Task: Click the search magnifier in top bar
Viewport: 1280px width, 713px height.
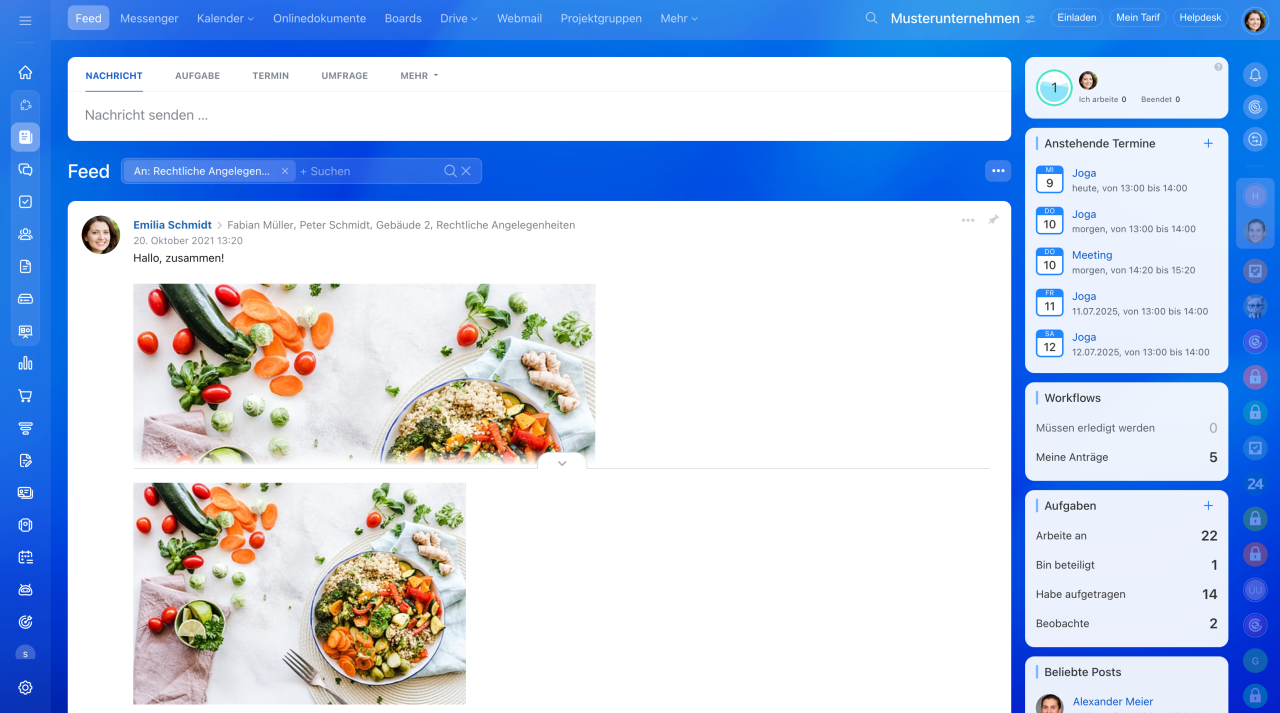Action: (871, 18)
